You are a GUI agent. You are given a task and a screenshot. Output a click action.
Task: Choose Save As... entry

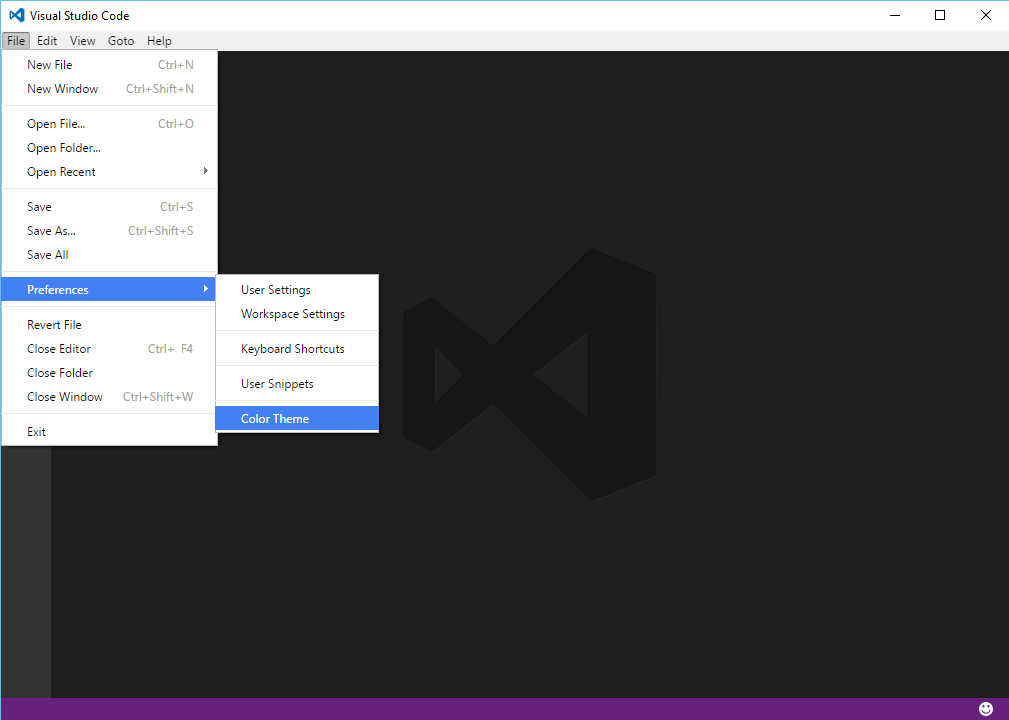click(109, 230)
